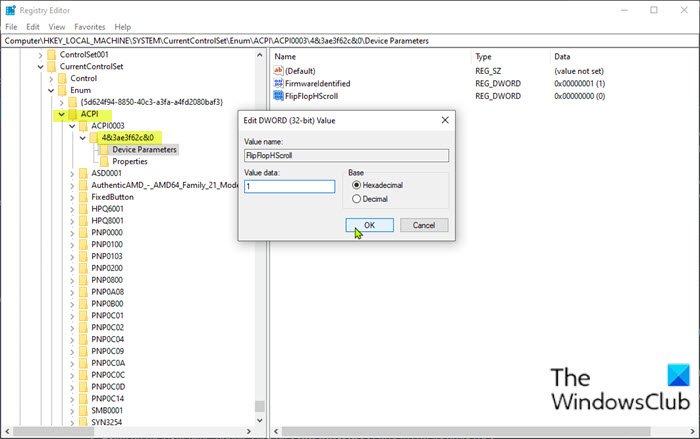Click the FixedButton folder icon
Viewport: 700px width, 439px height.
83,197
